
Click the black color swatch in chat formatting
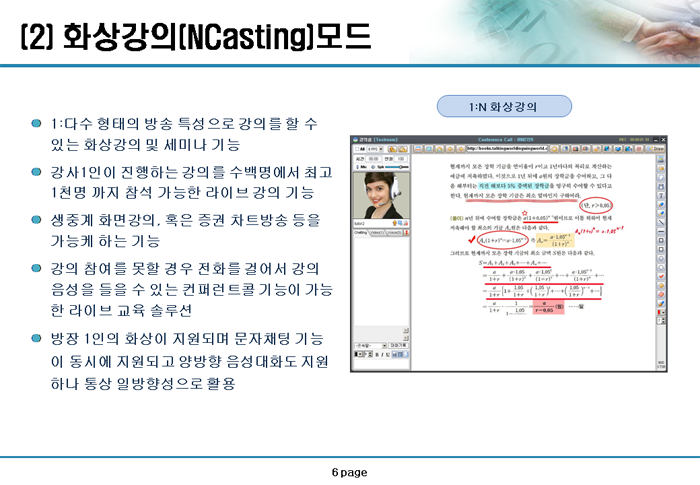pos(356,354)
